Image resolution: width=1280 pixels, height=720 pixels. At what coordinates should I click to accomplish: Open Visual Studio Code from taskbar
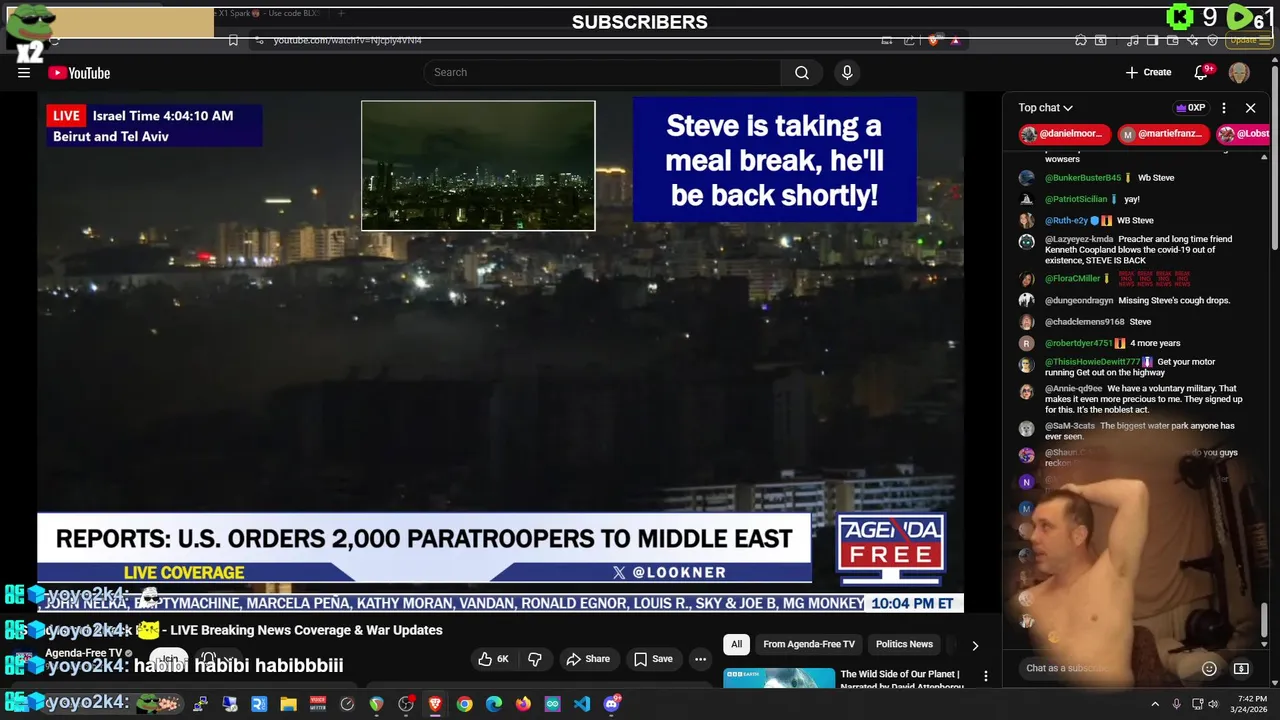pos(582,704)
